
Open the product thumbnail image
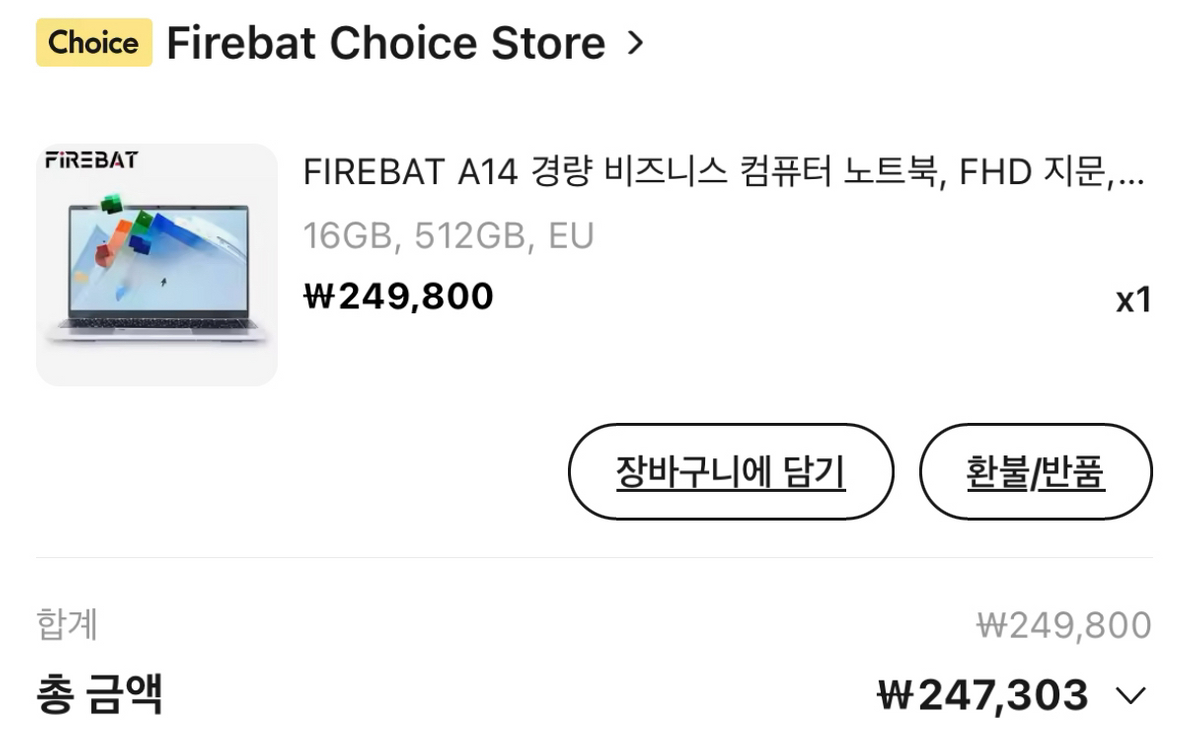click(x=156, y=263)
